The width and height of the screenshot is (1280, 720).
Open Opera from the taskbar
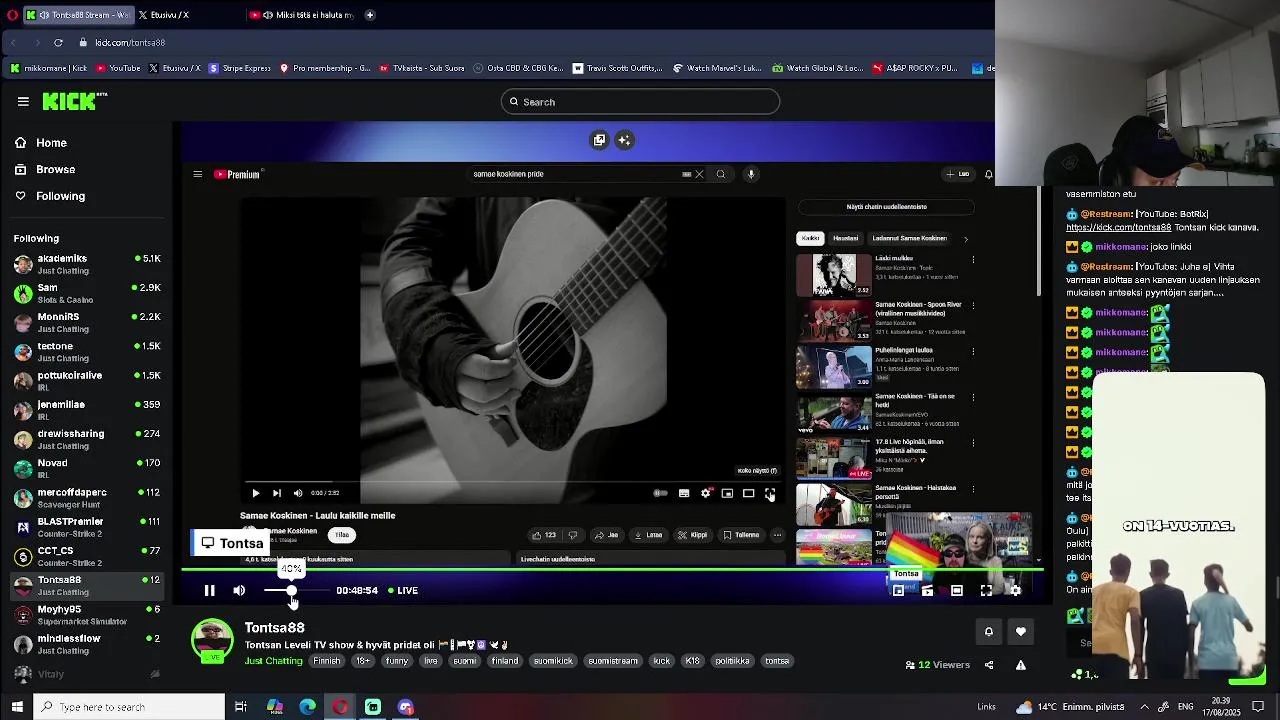click(340, 707)
